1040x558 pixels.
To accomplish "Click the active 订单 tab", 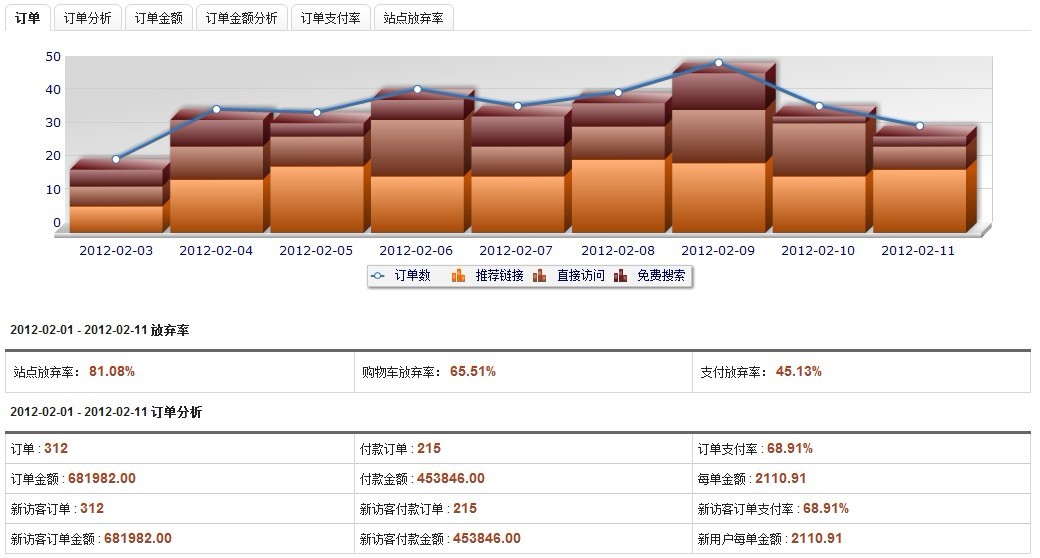I will pyautogui.click(x=28, y=18).
